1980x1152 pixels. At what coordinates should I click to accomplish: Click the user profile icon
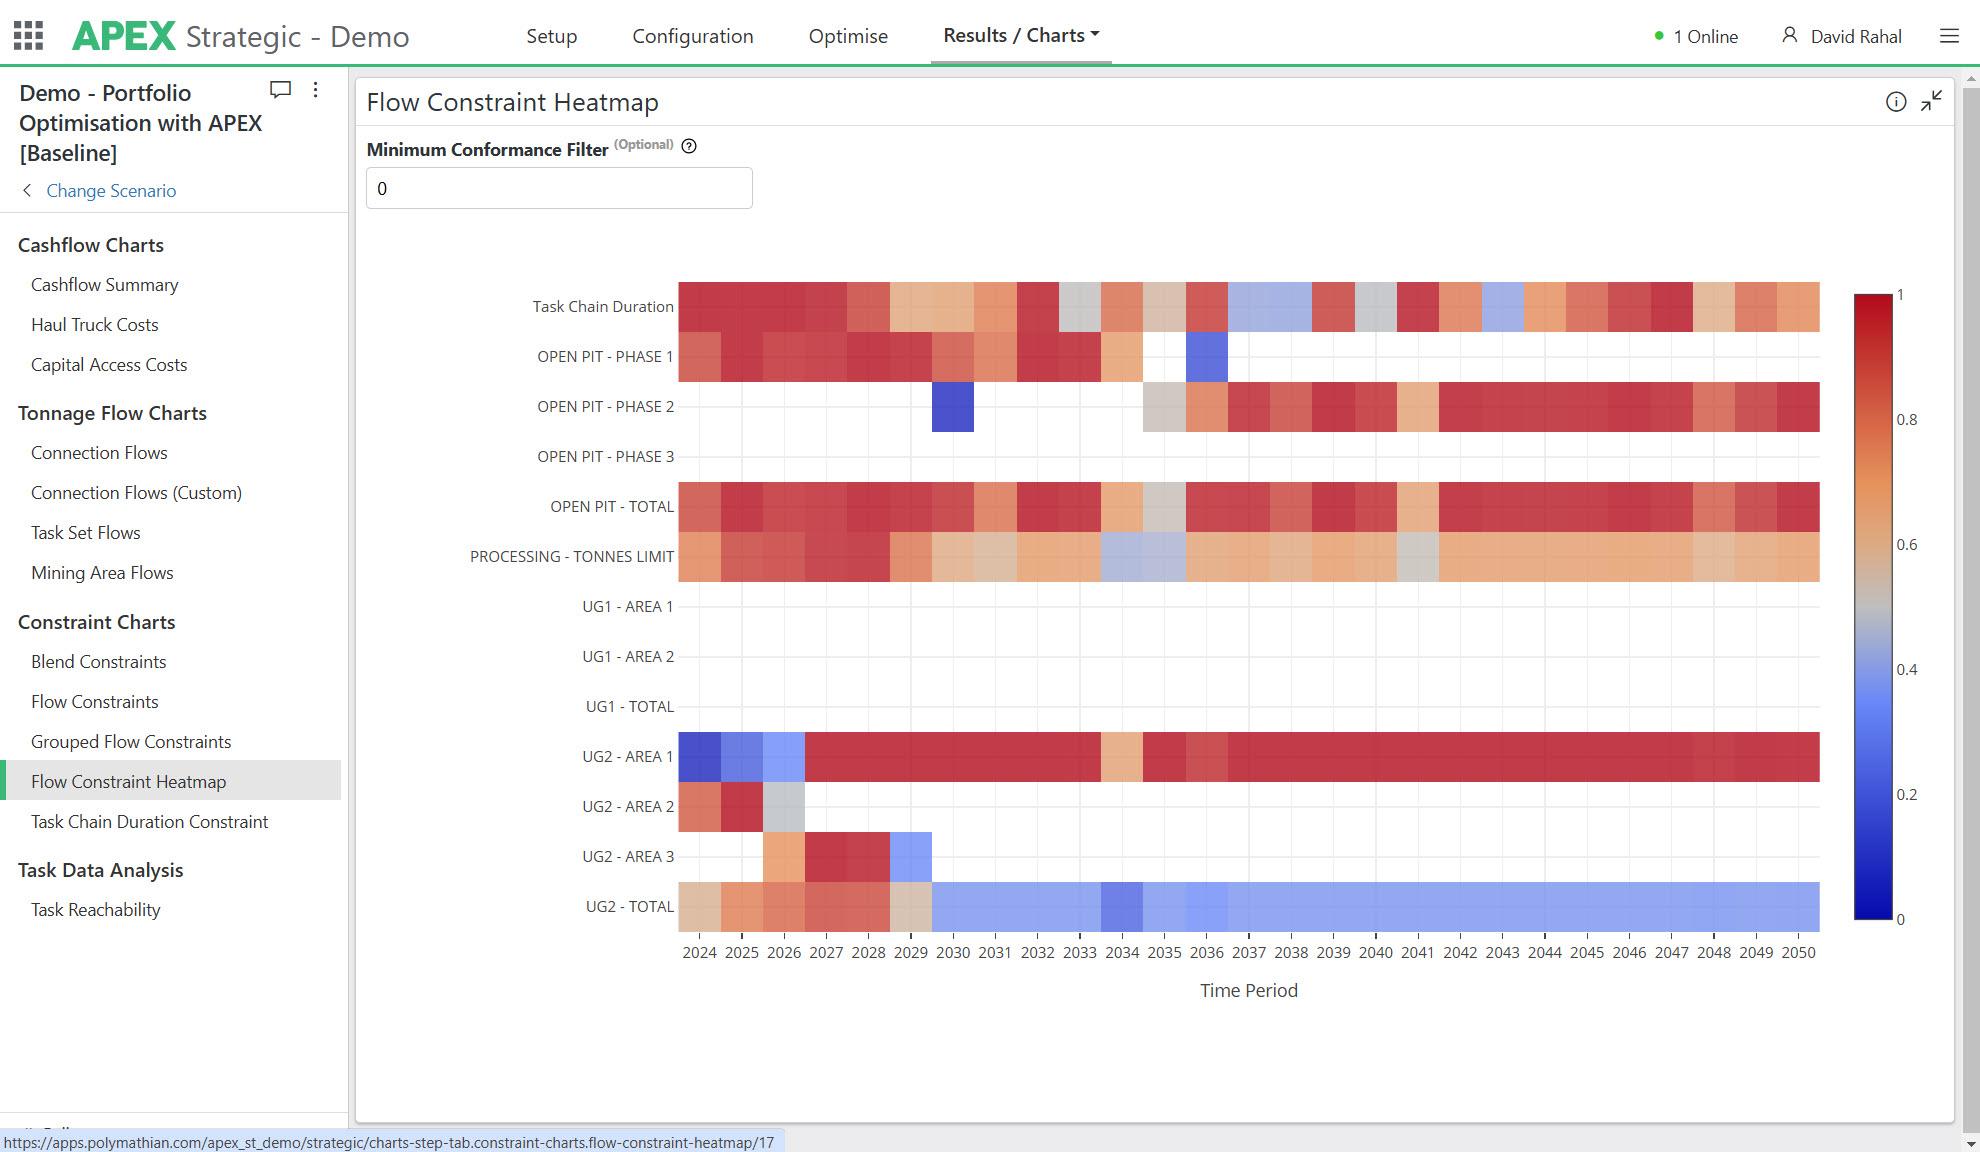pos(1789,36)
